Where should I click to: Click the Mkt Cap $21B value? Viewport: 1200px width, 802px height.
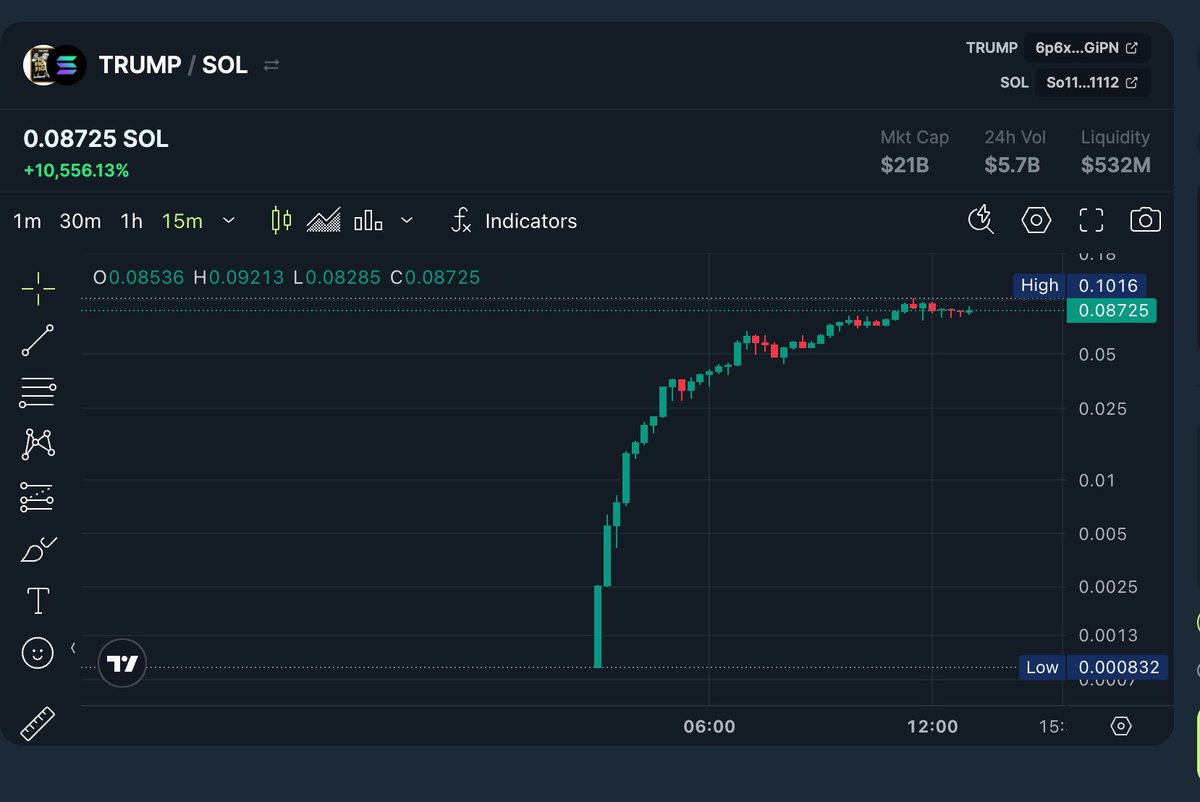905,165
